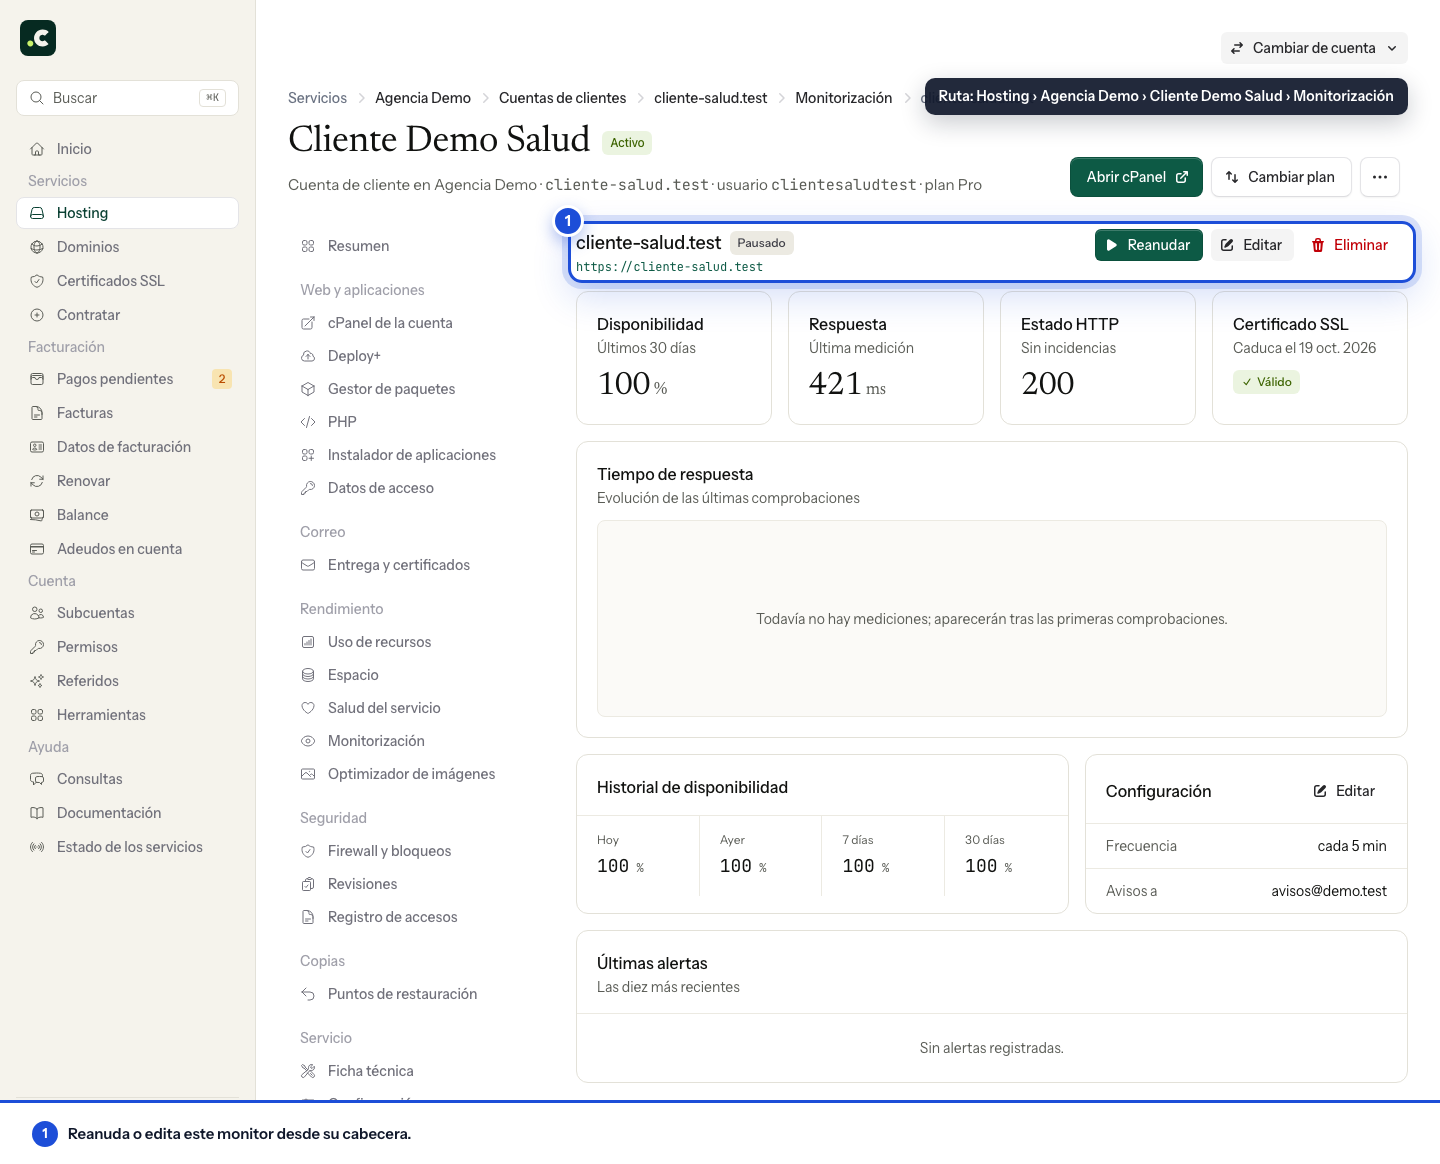
Task: Click the Consultas chat icon
Action: click(37, 779)
